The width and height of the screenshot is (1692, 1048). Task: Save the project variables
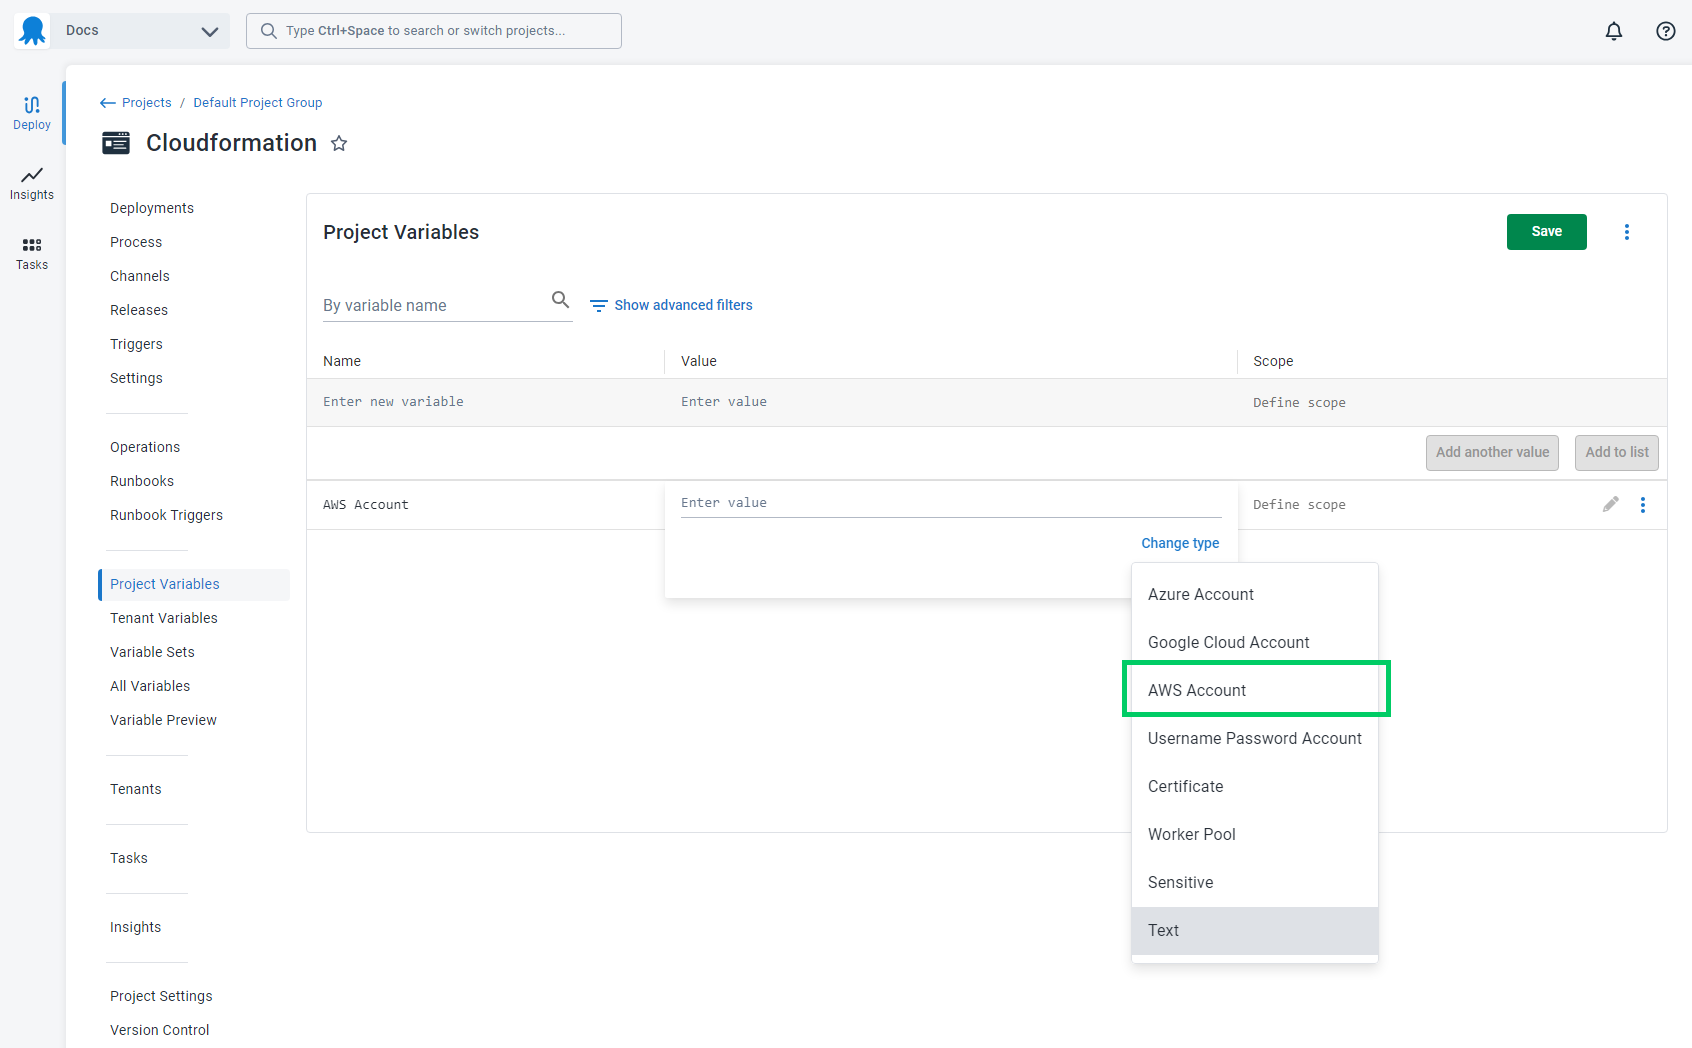pos(1547,232)
